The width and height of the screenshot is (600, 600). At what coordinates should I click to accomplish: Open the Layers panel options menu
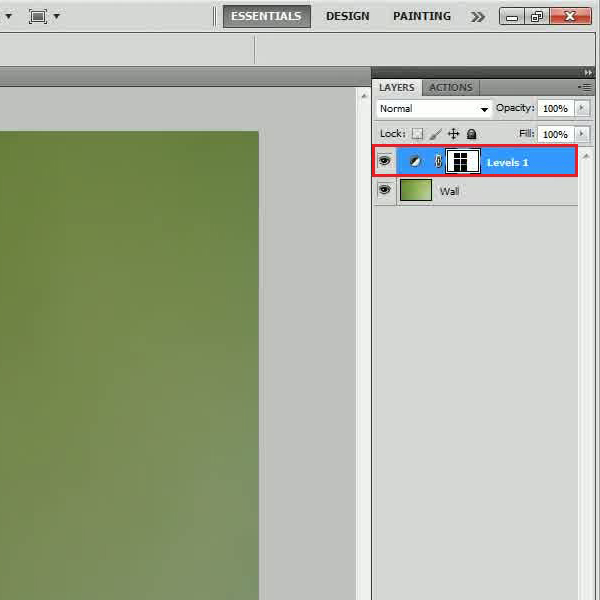coord(585,88)
